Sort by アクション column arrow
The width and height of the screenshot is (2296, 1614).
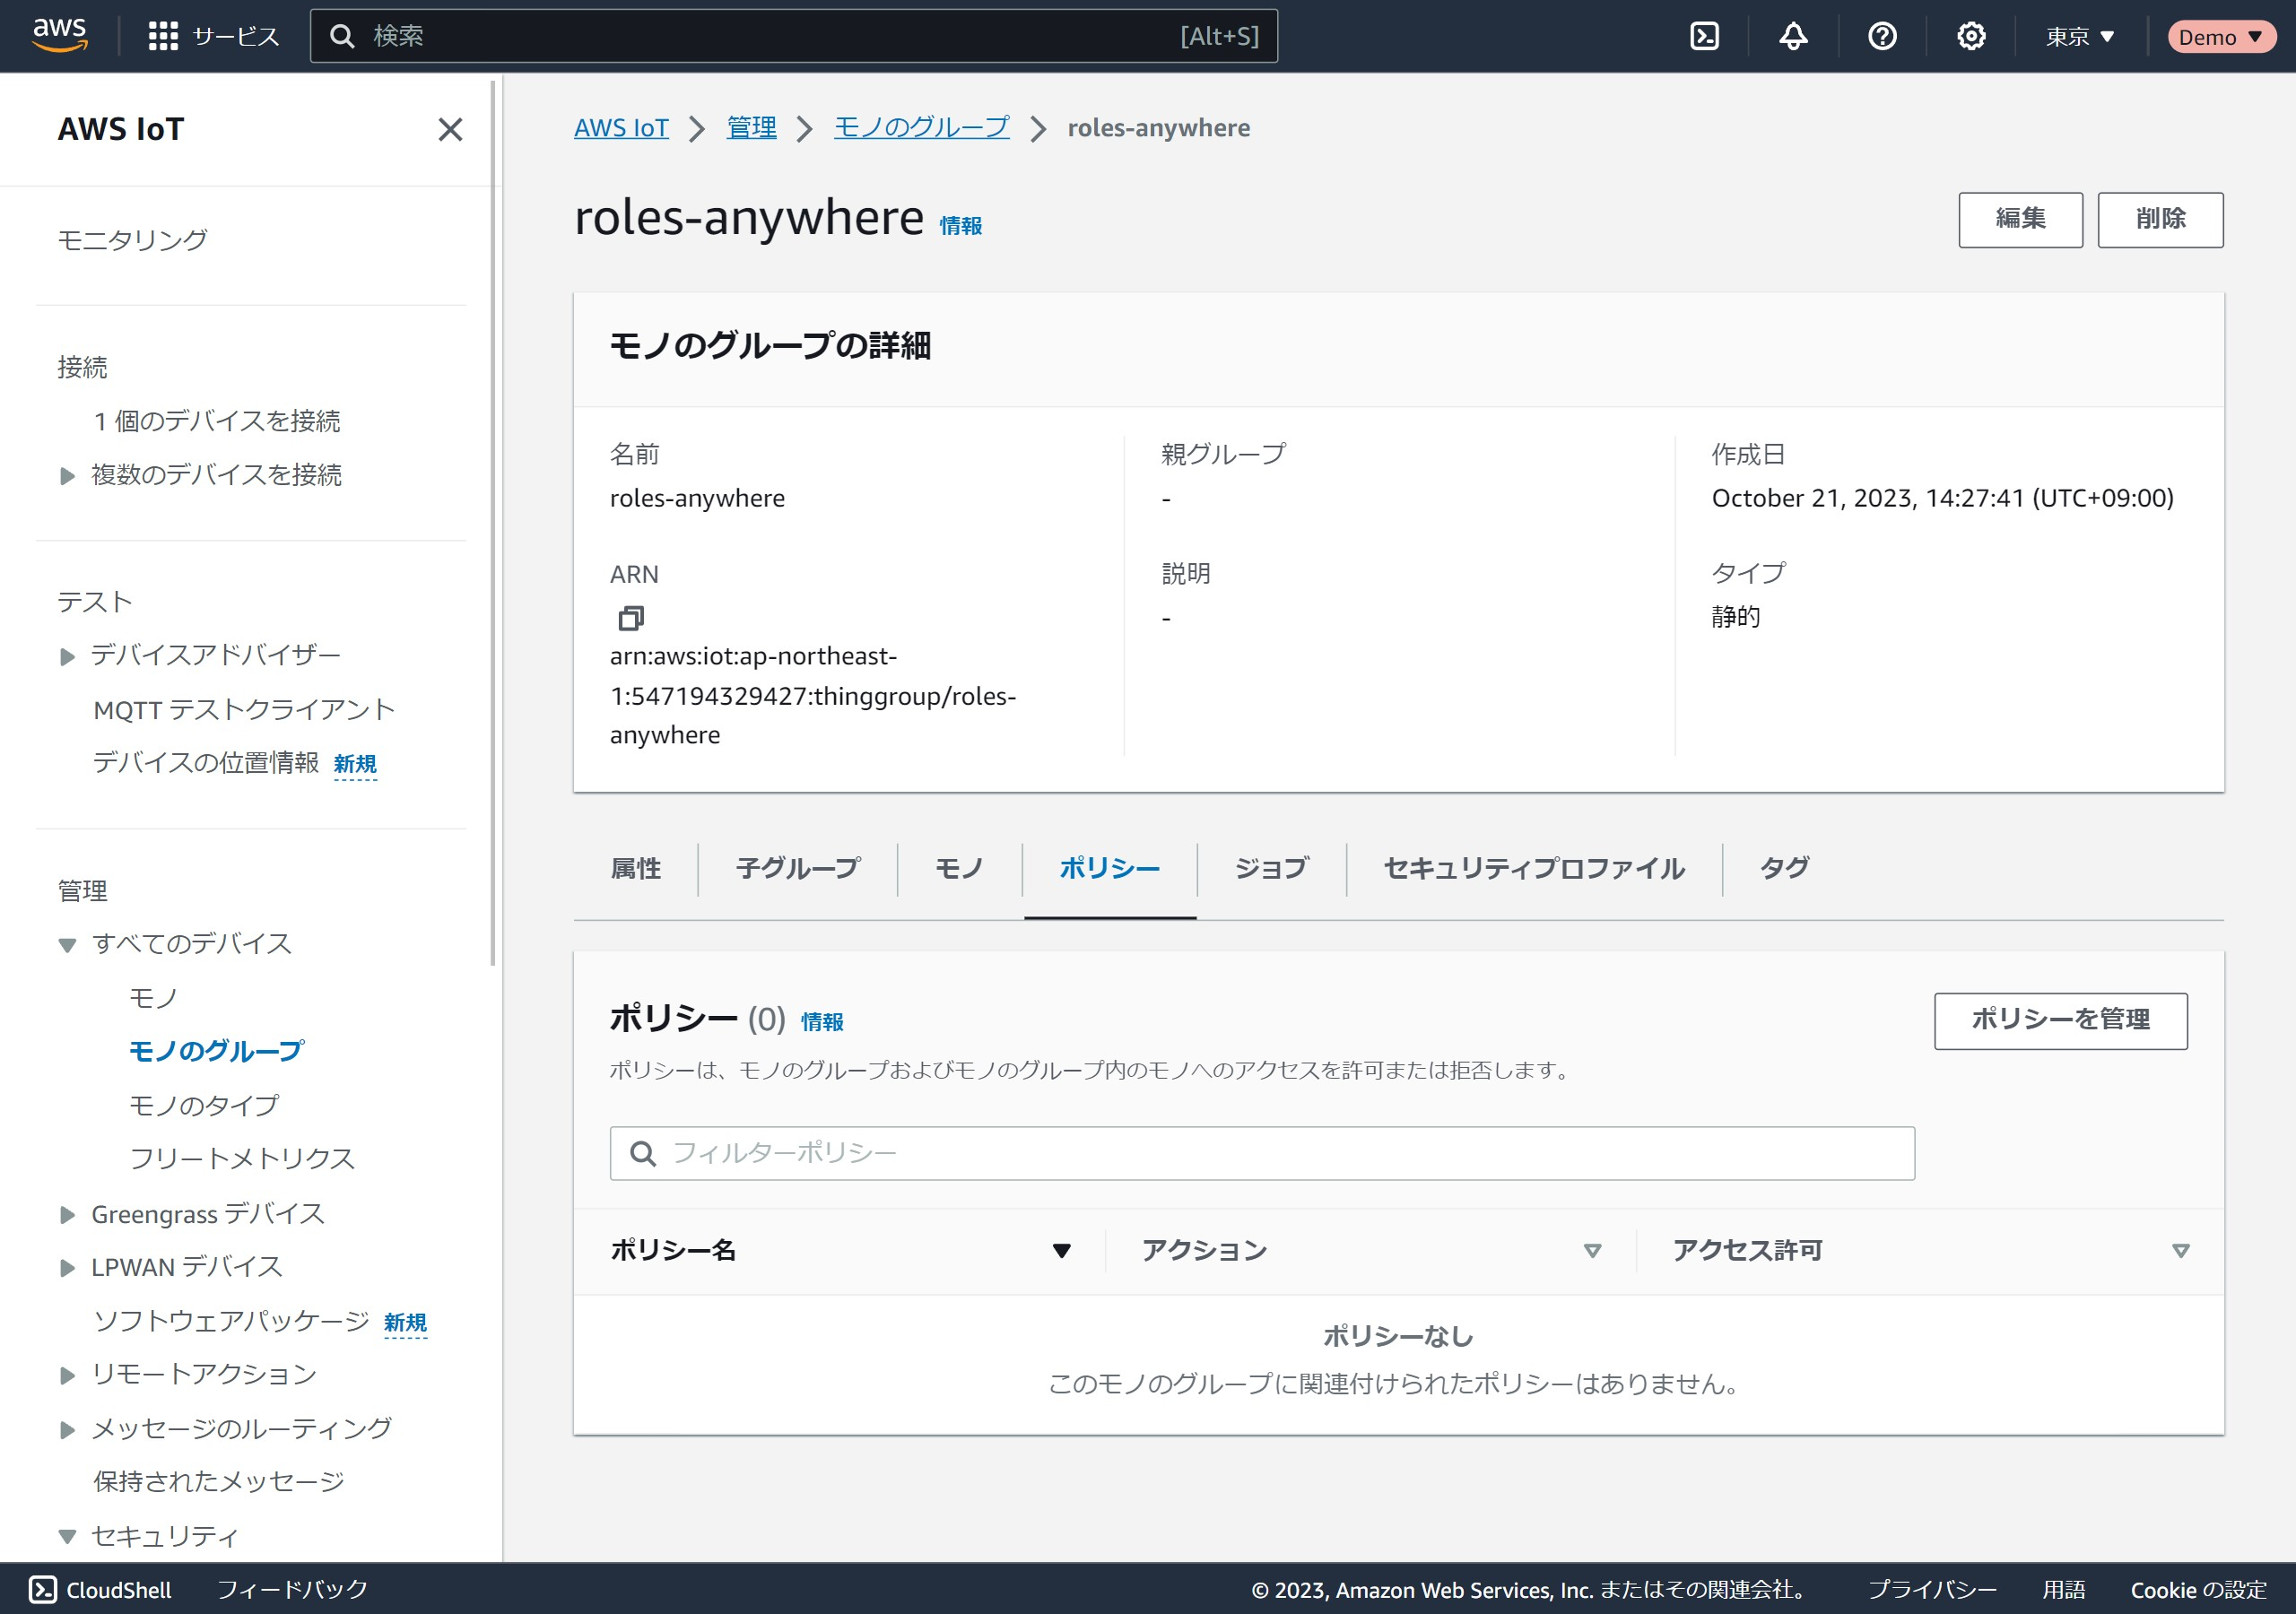[x=1592, y=1250]
